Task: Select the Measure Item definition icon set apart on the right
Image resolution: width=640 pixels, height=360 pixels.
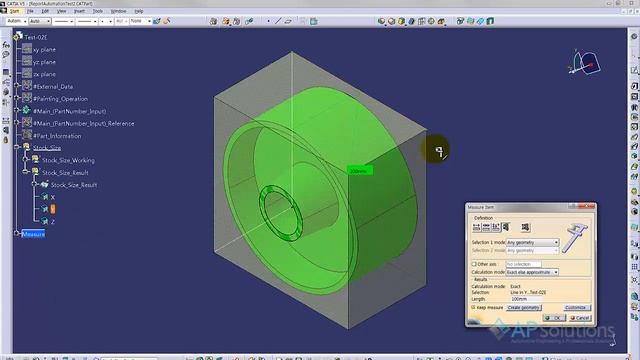Action: pos(525,227)
